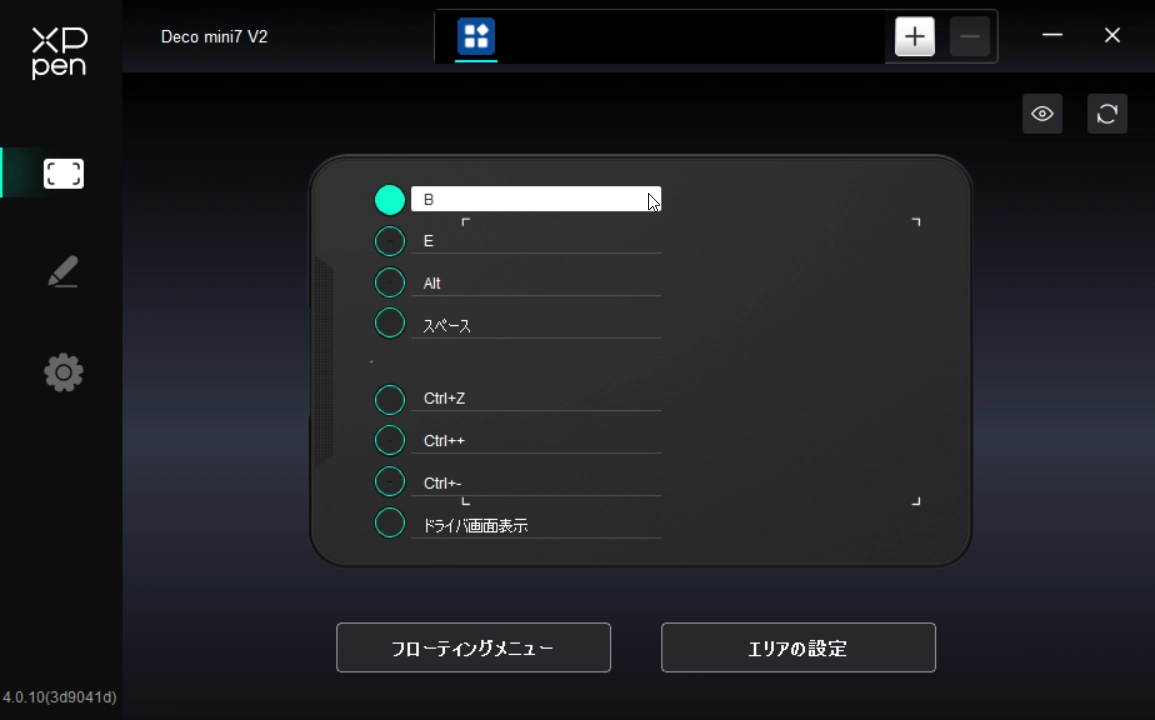The image size is (1155, 720).
Task: Click the Alt key assignment field
Action: (x=536, y=282)
